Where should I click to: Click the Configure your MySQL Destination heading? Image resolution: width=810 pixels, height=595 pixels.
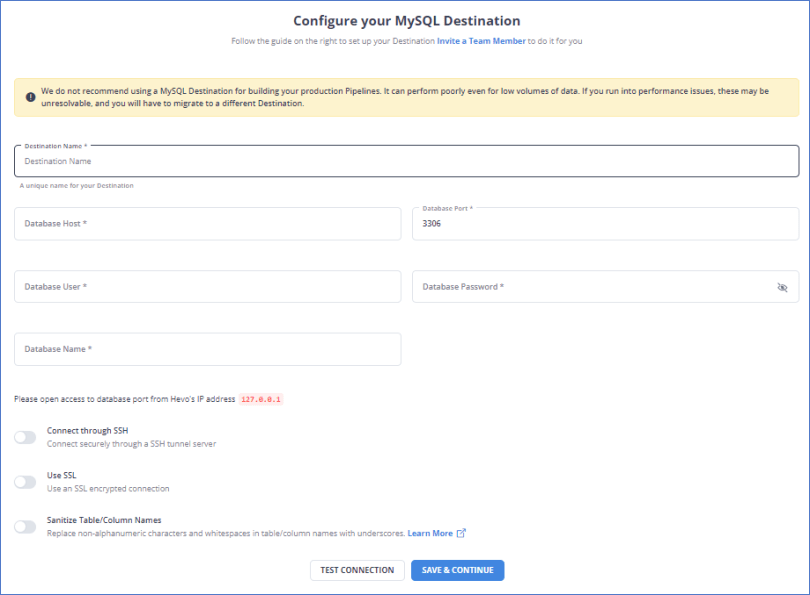405,20
